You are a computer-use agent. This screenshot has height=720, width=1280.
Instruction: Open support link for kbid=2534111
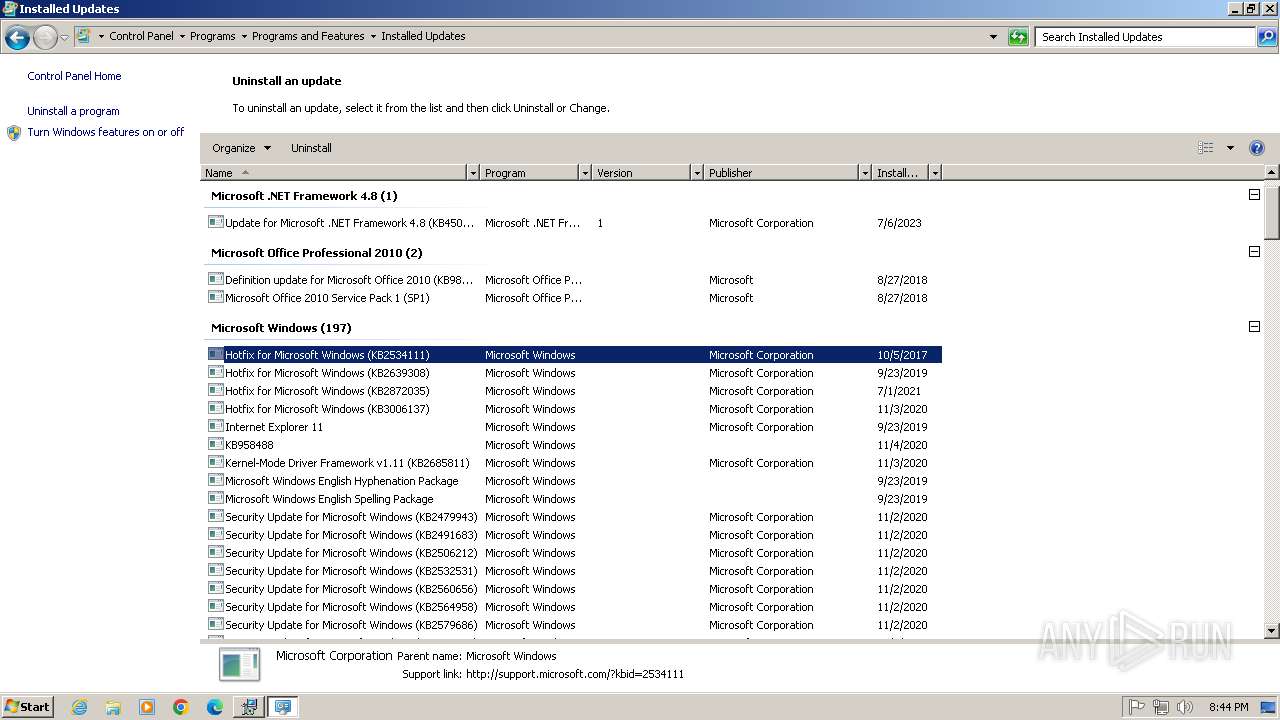coord(575,674)
